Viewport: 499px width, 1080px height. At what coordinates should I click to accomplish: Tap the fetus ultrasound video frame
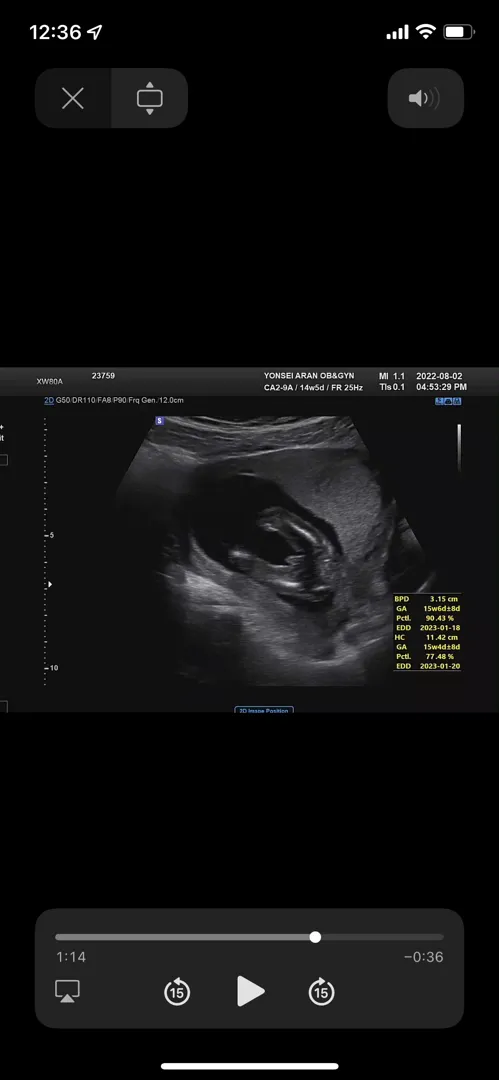[x=250, y=540]
